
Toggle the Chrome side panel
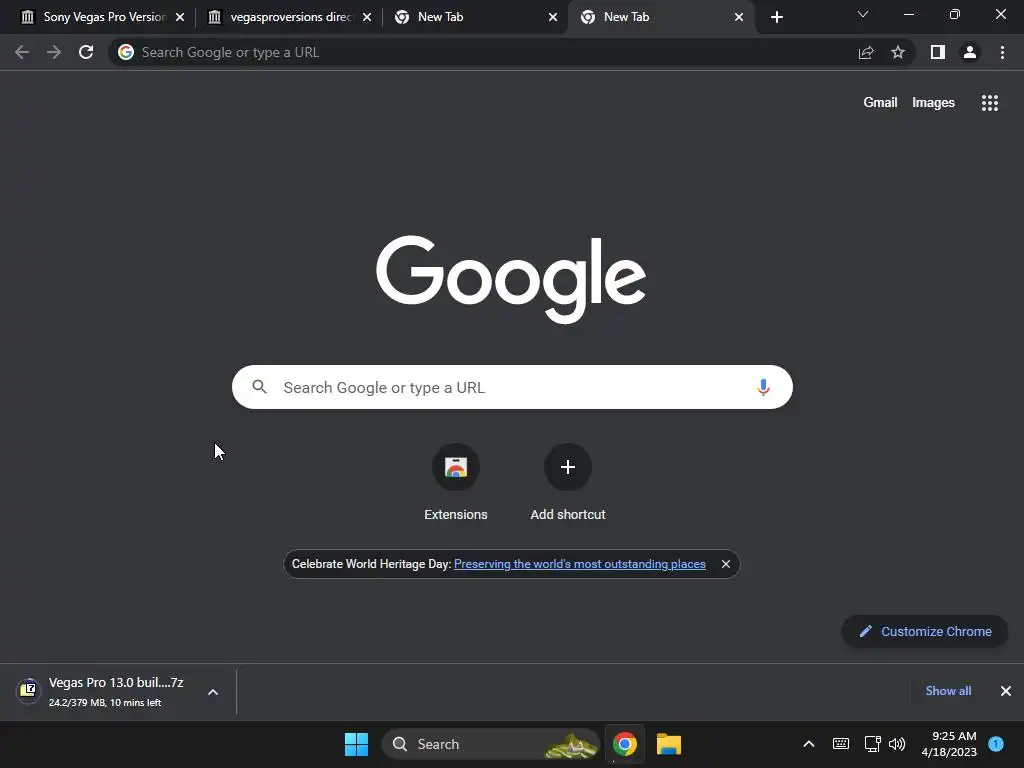[938, 52]
